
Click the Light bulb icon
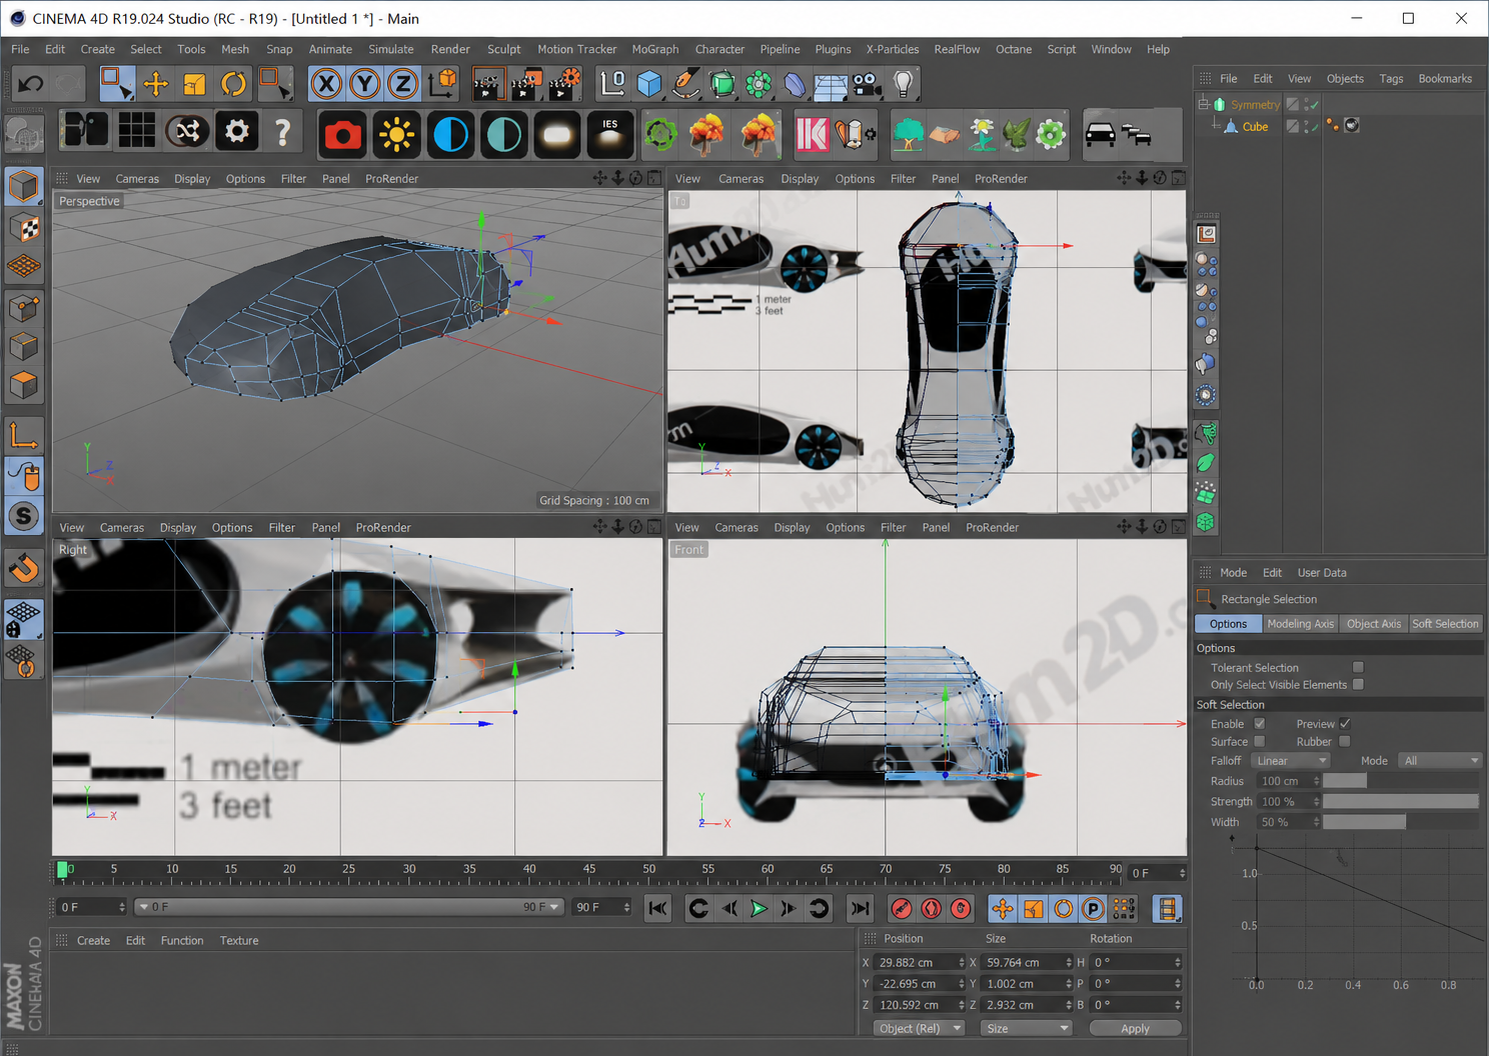pos(903,84)
